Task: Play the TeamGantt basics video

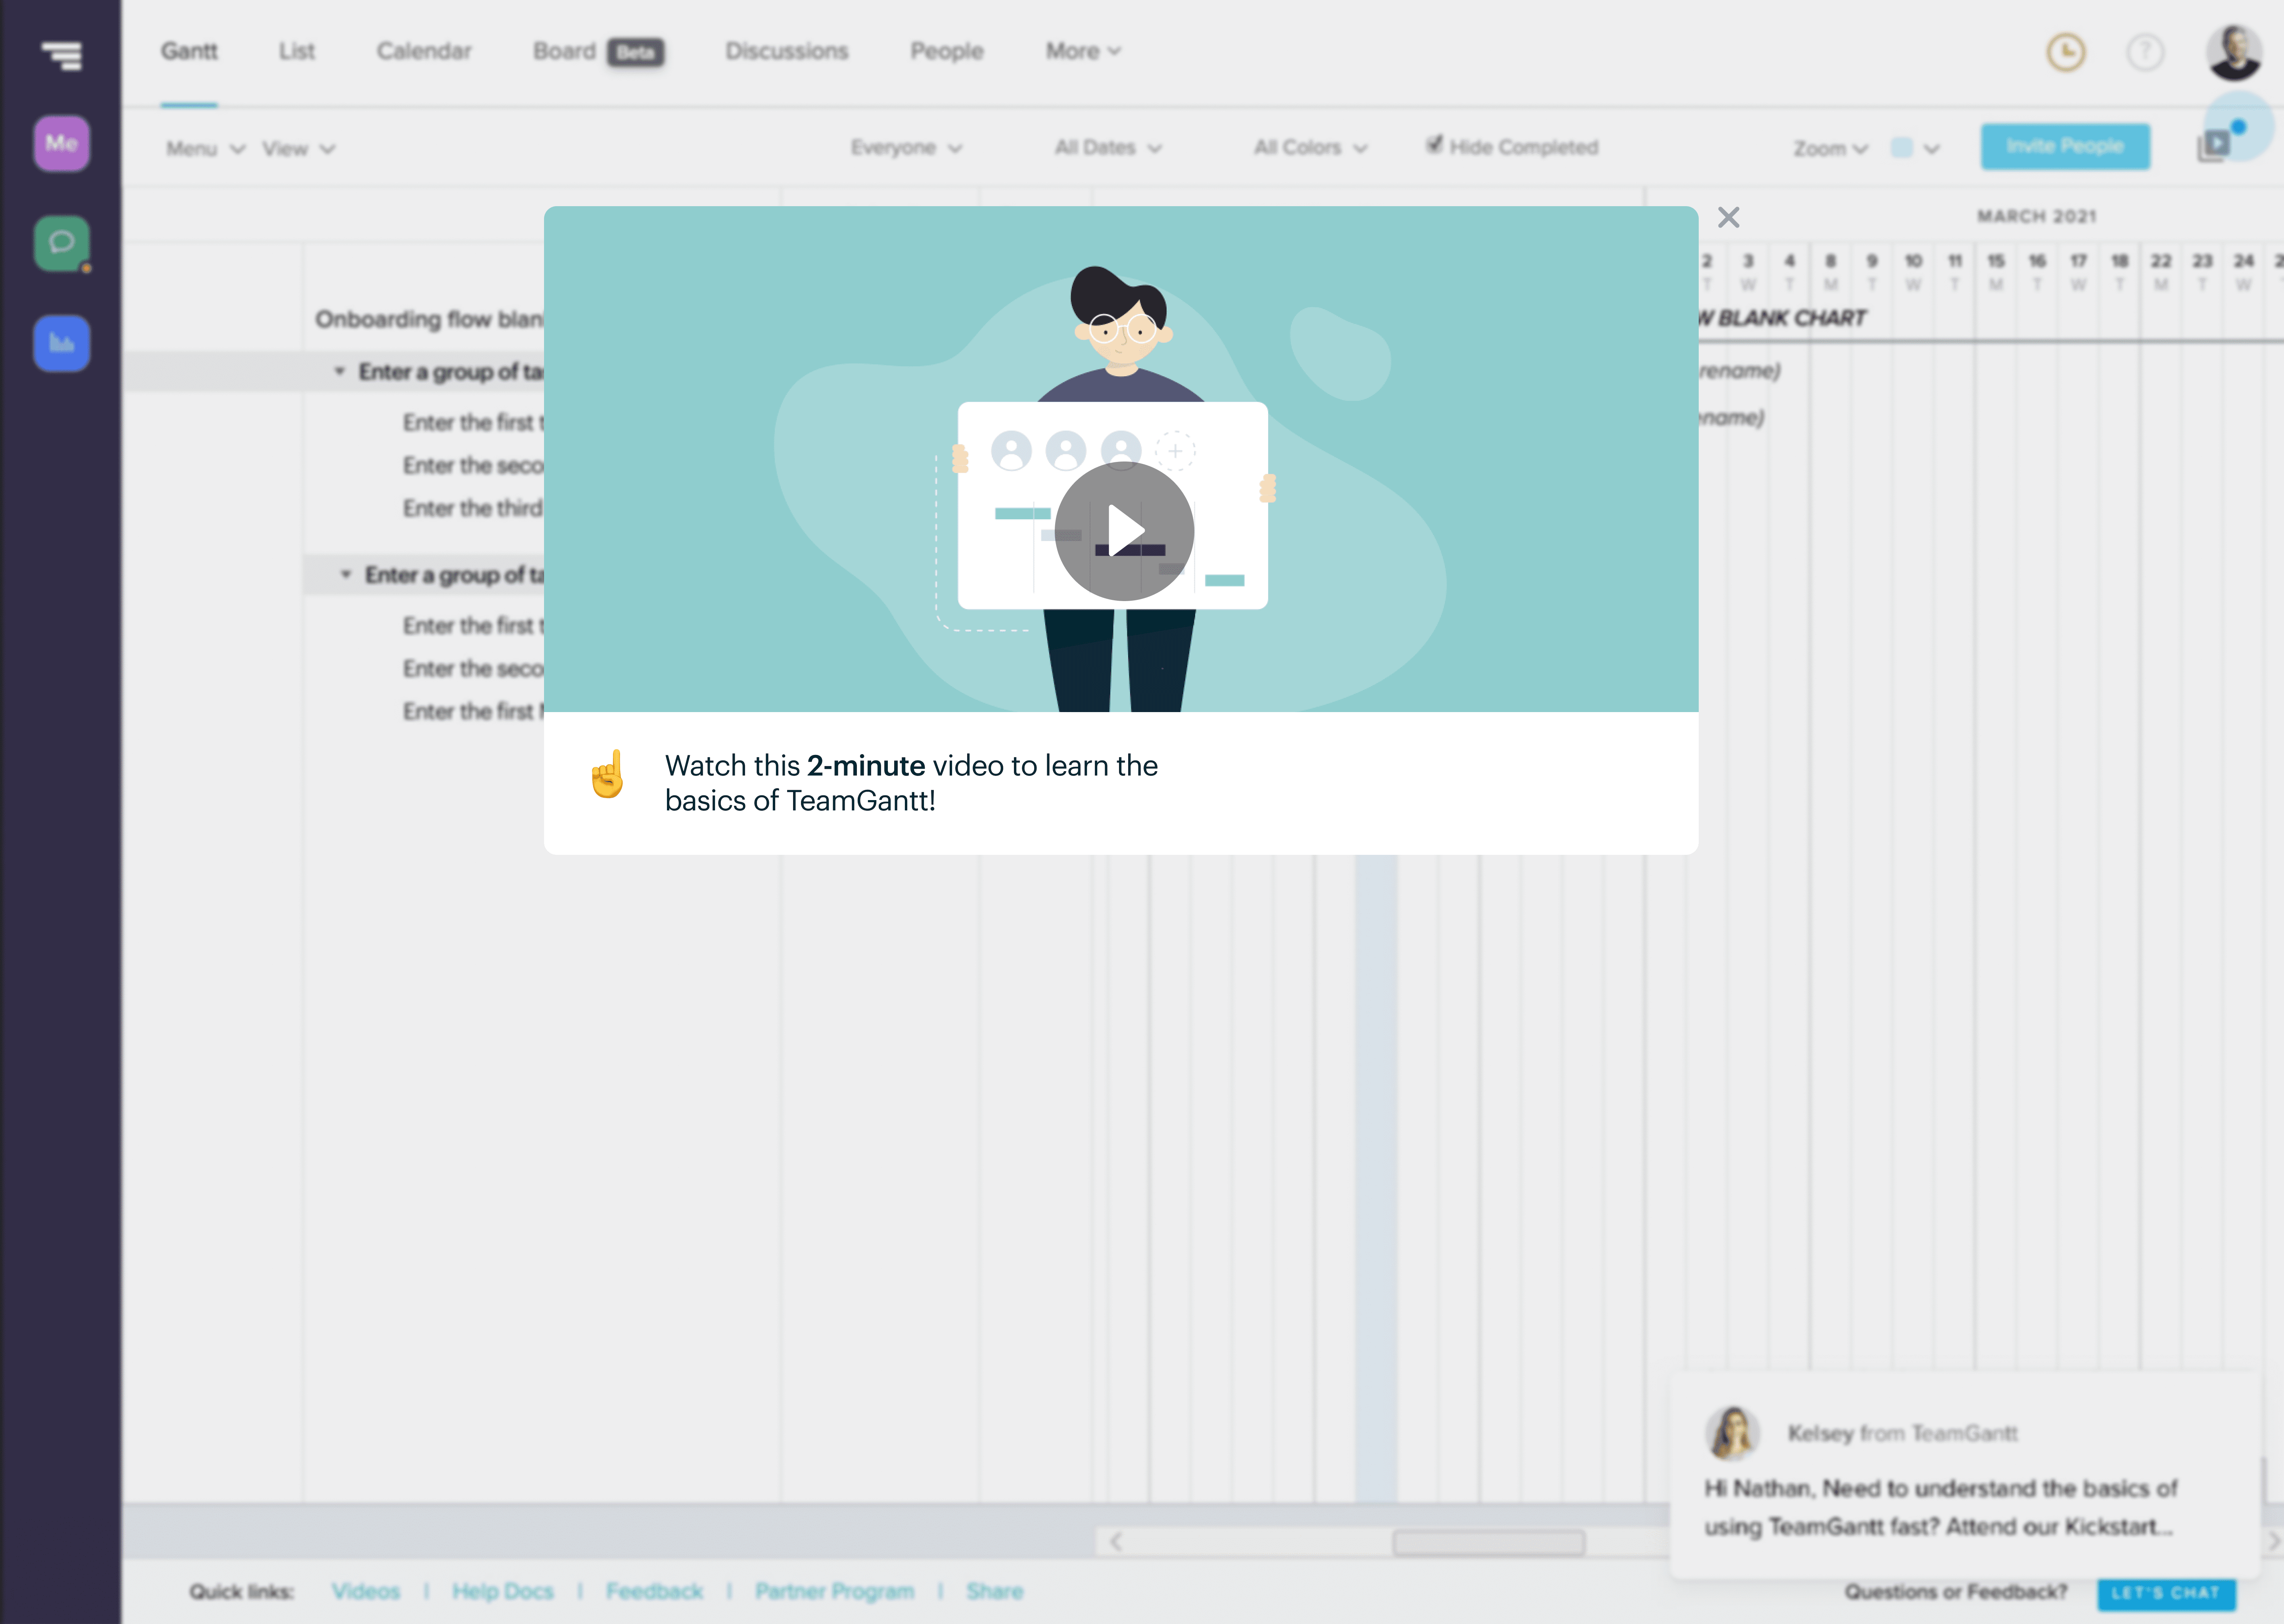Action: [x=1124, y=531]
